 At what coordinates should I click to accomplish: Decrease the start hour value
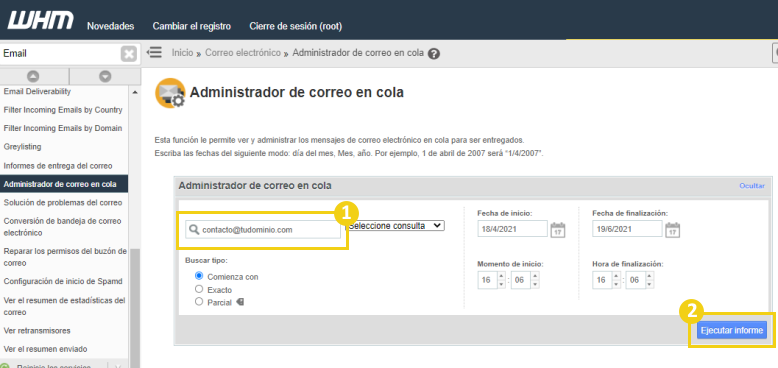click(501, 284)
